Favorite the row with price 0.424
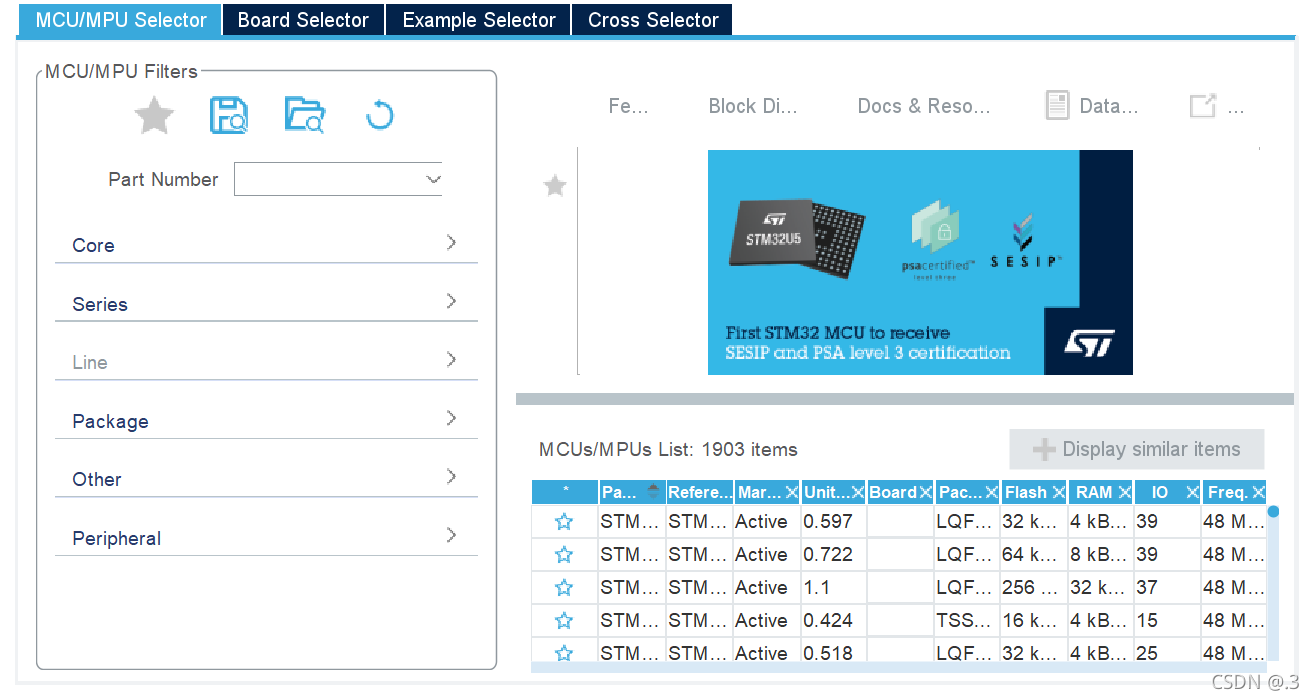Screen dimensions: 1314x700 click(x=564, y=620)
